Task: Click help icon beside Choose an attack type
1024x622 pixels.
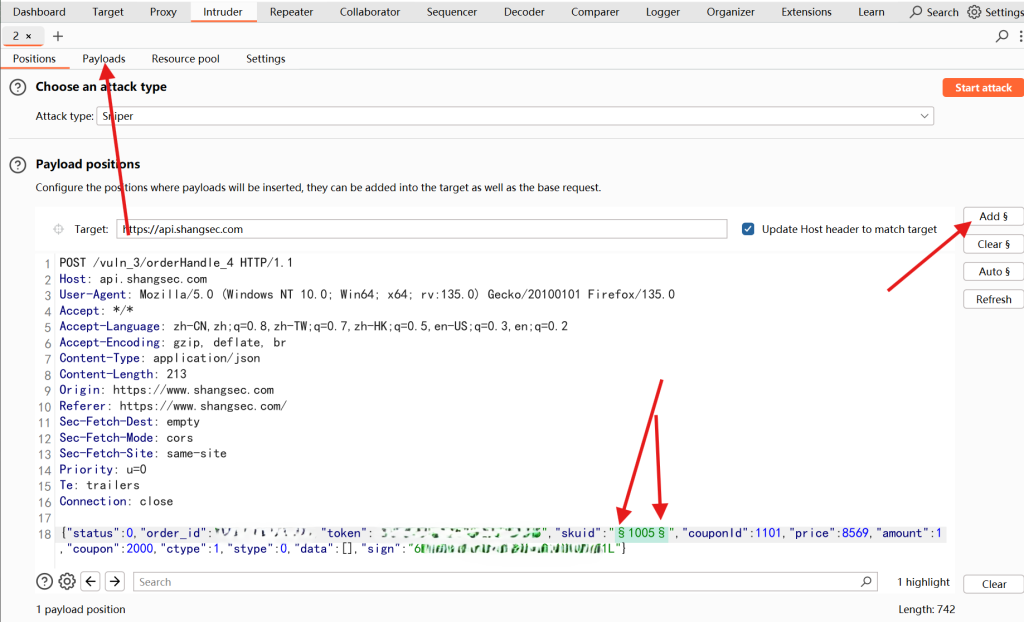Action: click(17, 88)
